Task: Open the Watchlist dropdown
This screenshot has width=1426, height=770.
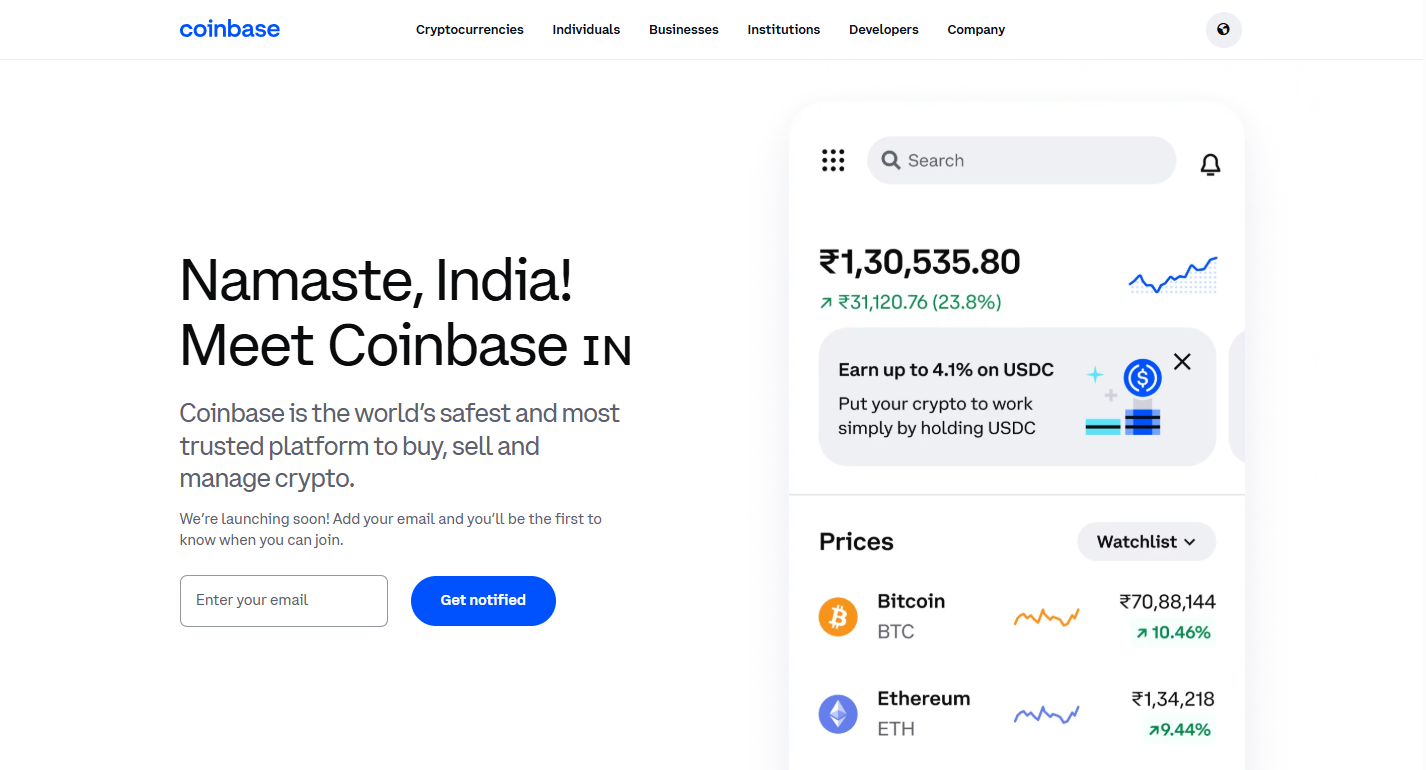Action: click(x=1146, y=541)
